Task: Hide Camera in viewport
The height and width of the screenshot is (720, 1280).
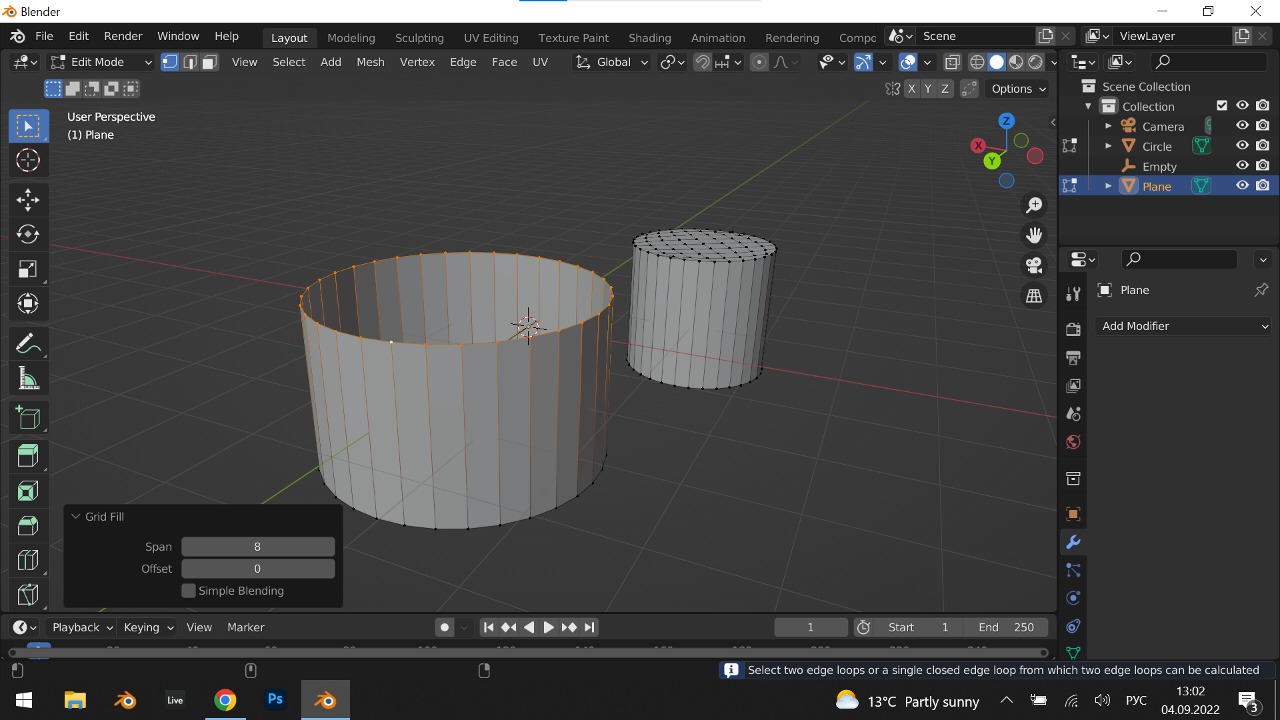Action: pos(1242,126)
